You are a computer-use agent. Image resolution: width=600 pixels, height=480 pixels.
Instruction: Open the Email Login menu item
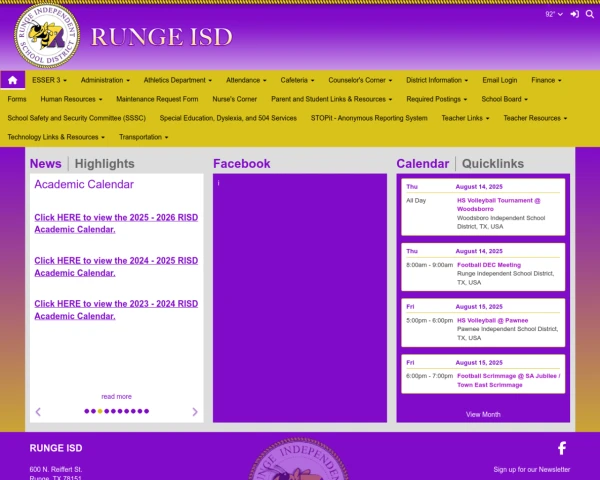499,80
